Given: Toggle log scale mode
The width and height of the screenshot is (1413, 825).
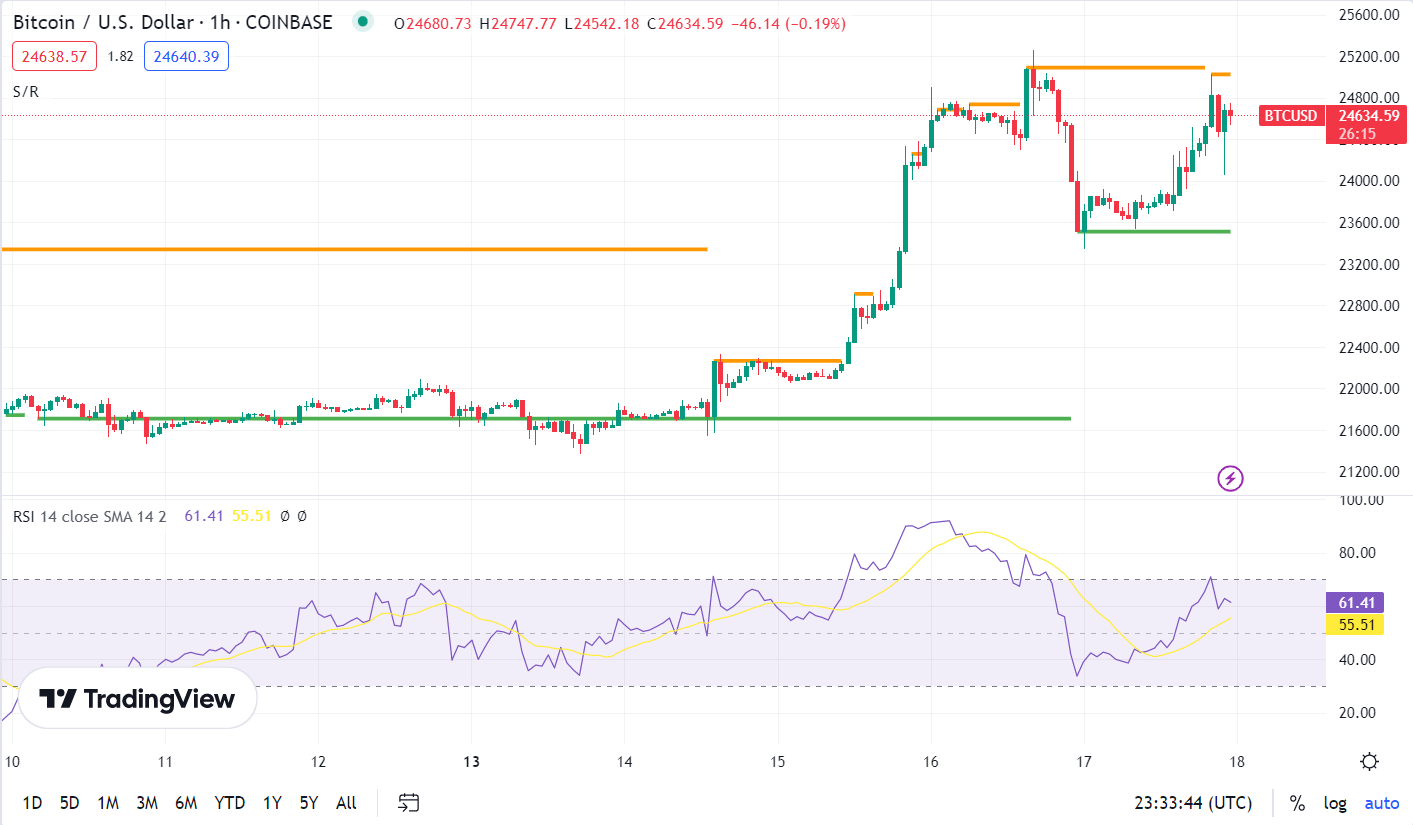Looking at the screenshot, I should (1335, 803).
